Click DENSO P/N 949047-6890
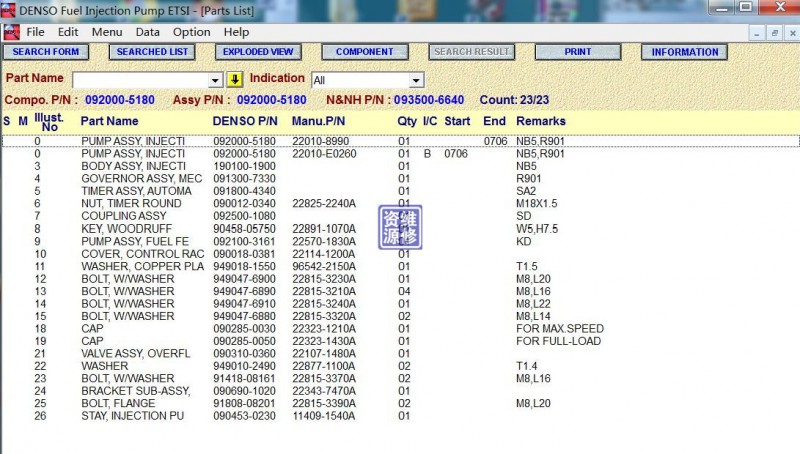 (x=244, y=291)
